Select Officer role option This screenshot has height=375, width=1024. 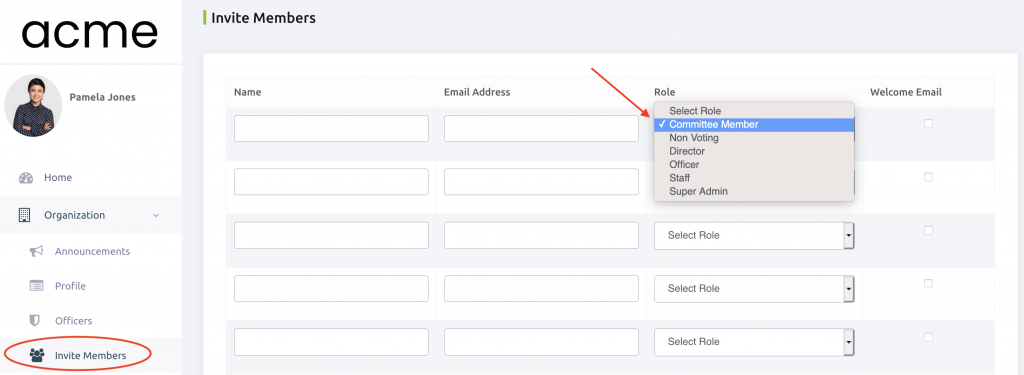point(754,165)
